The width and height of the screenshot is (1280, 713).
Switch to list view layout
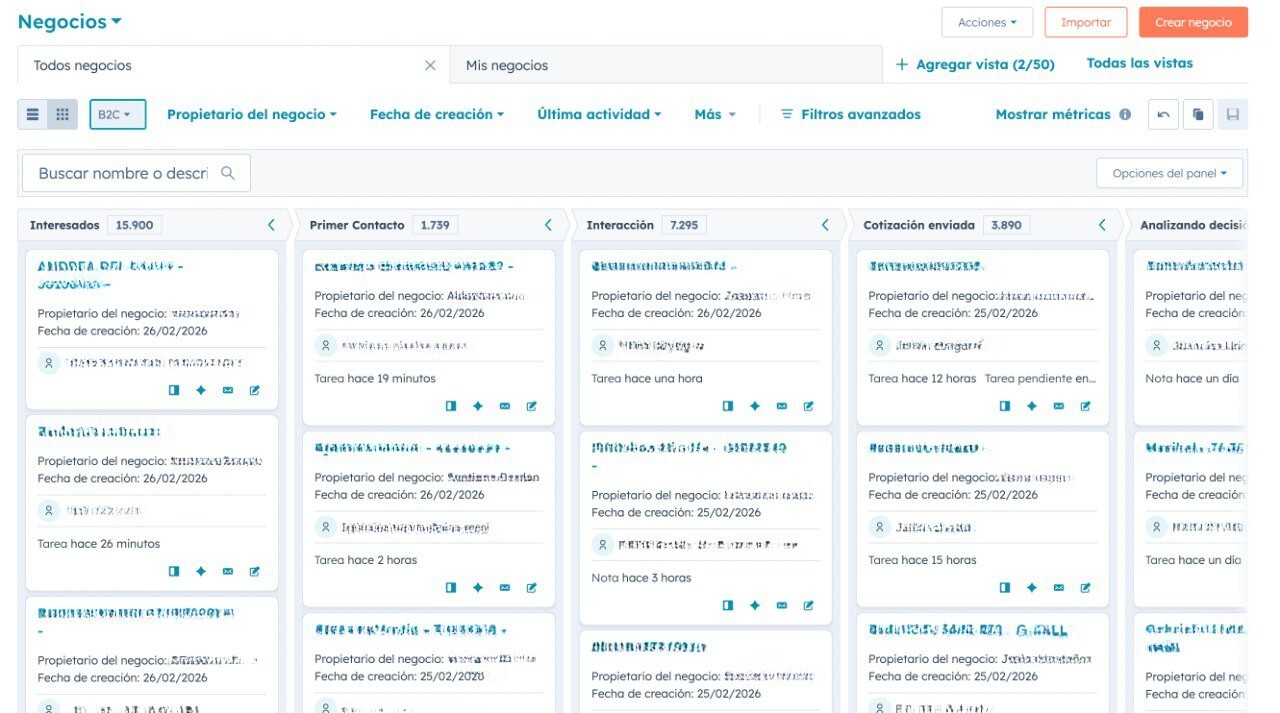coord(33,114)
